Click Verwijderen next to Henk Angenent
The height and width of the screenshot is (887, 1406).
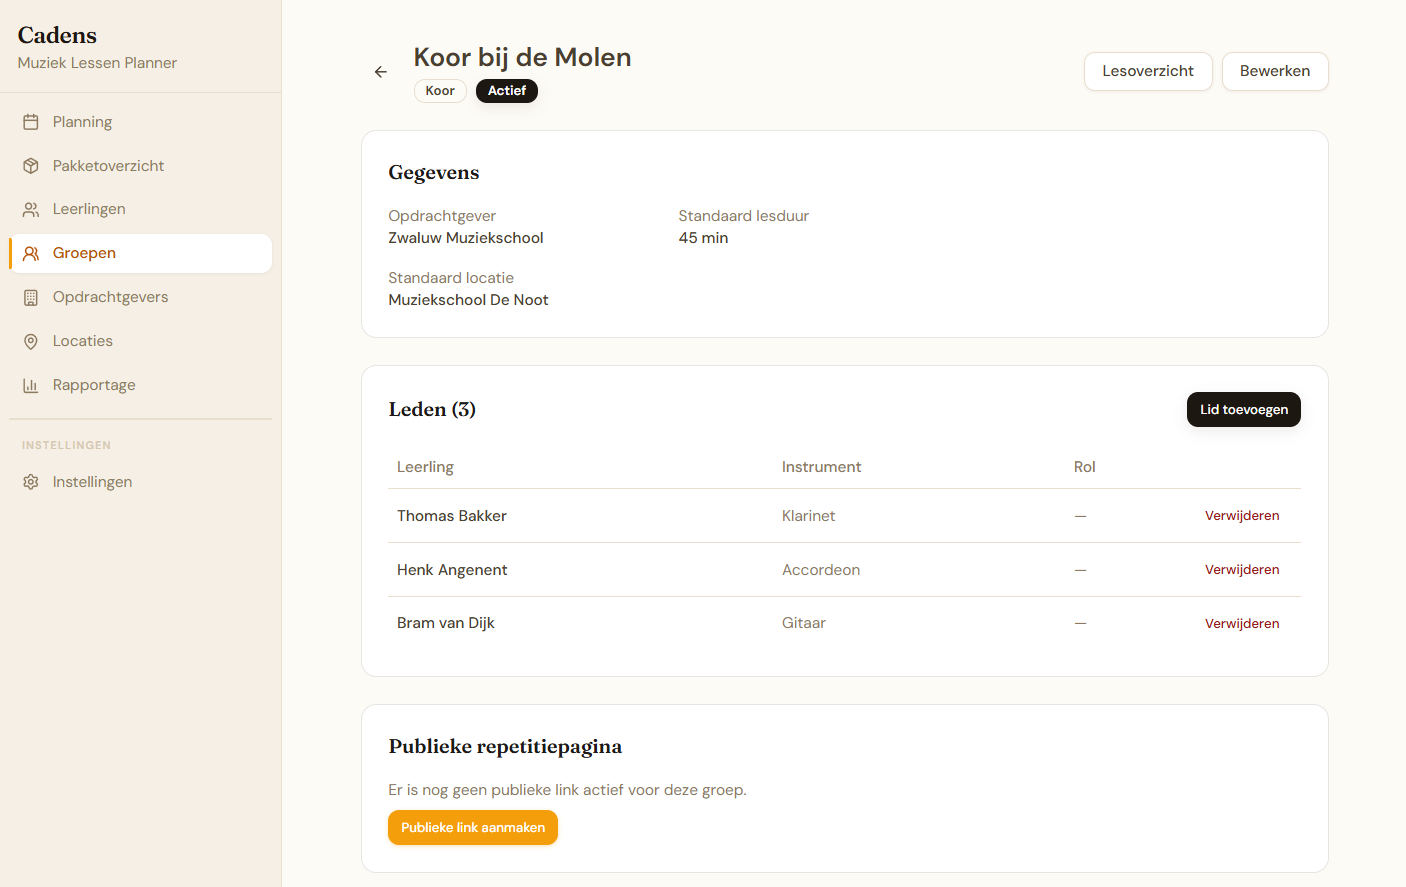1242,569
